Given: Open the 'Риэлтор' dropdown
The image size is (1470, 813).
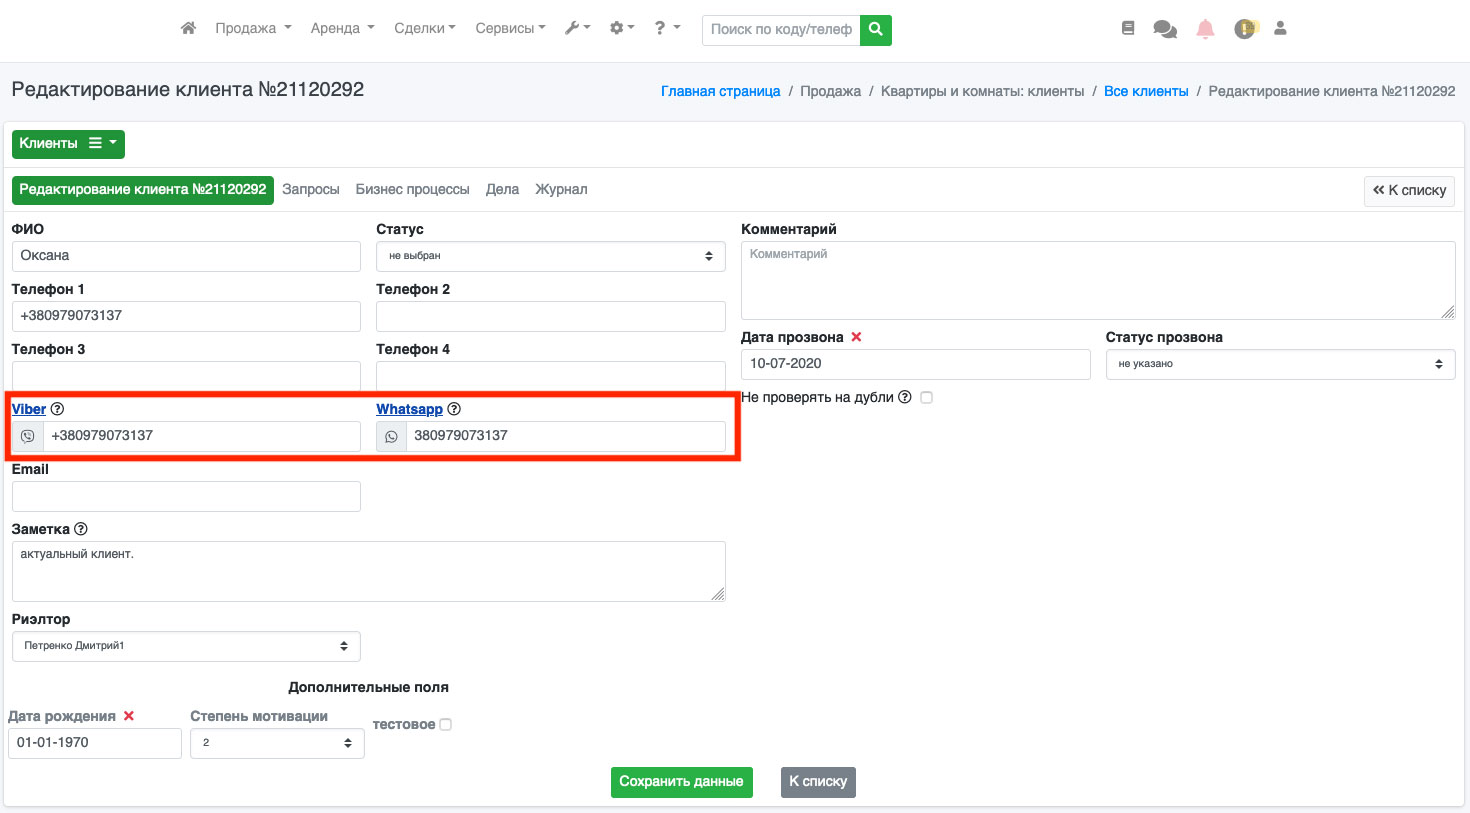Looking at the screenshot, I should [x=186, y=646].
